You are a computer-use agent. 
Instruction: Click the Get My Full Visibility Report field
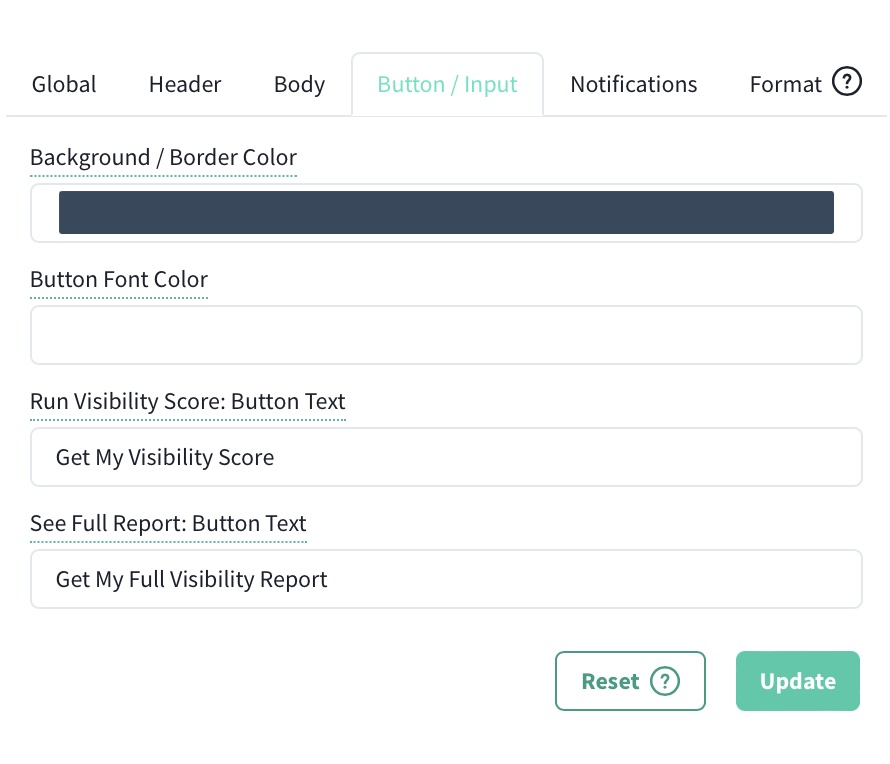(x=447, y=579)
